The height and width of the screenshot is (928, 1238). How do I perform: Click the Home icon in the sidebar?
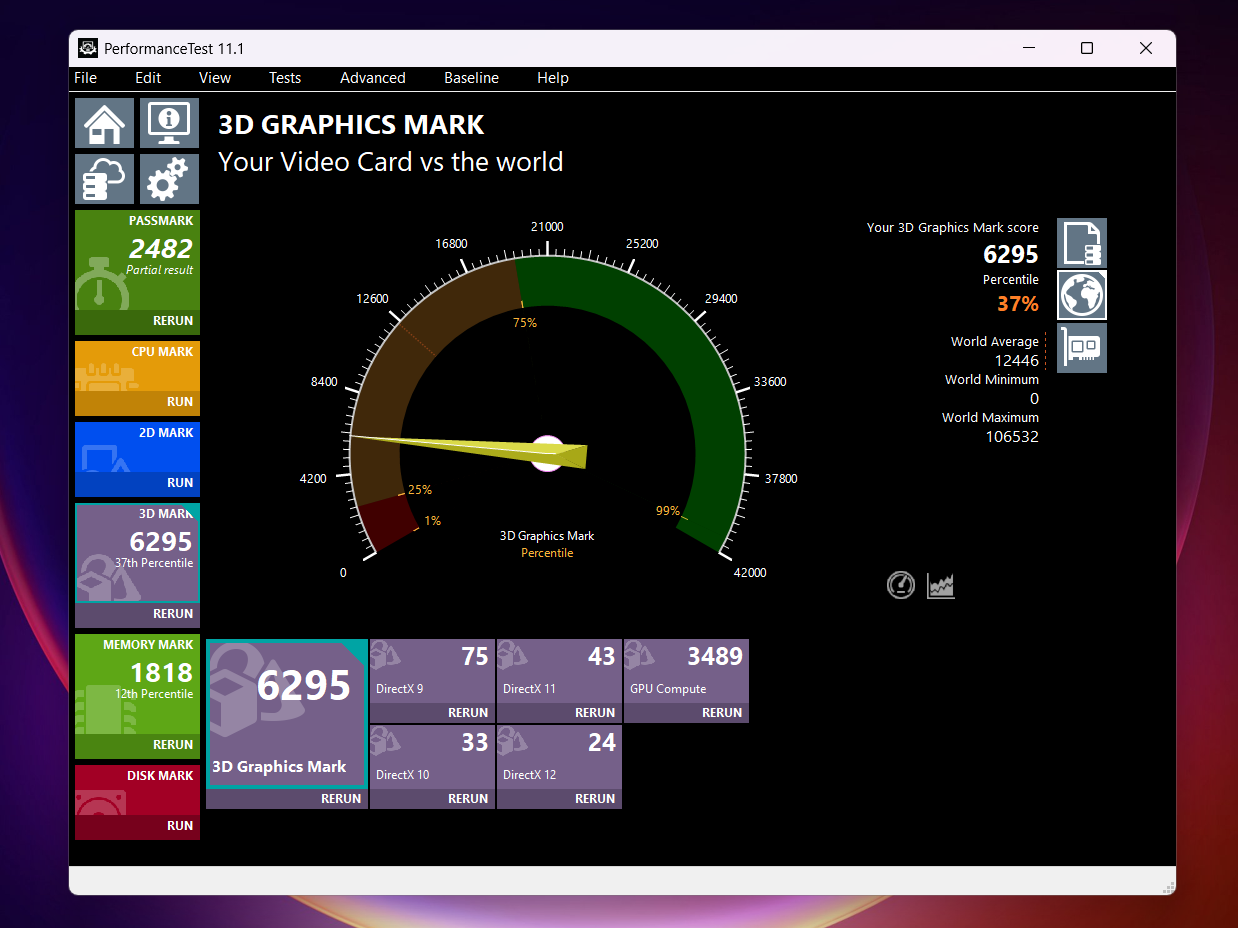104,123
